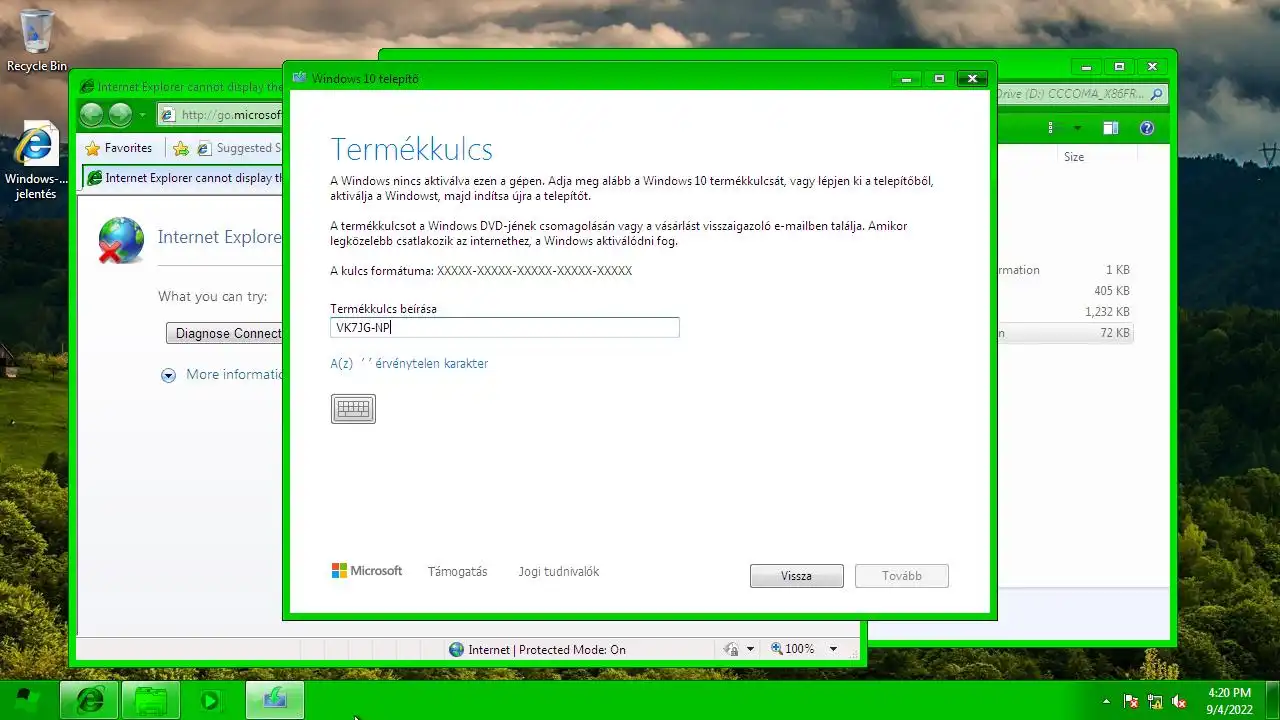Open the Start menu
The image size is (1280, 720).
coord(28,700)
